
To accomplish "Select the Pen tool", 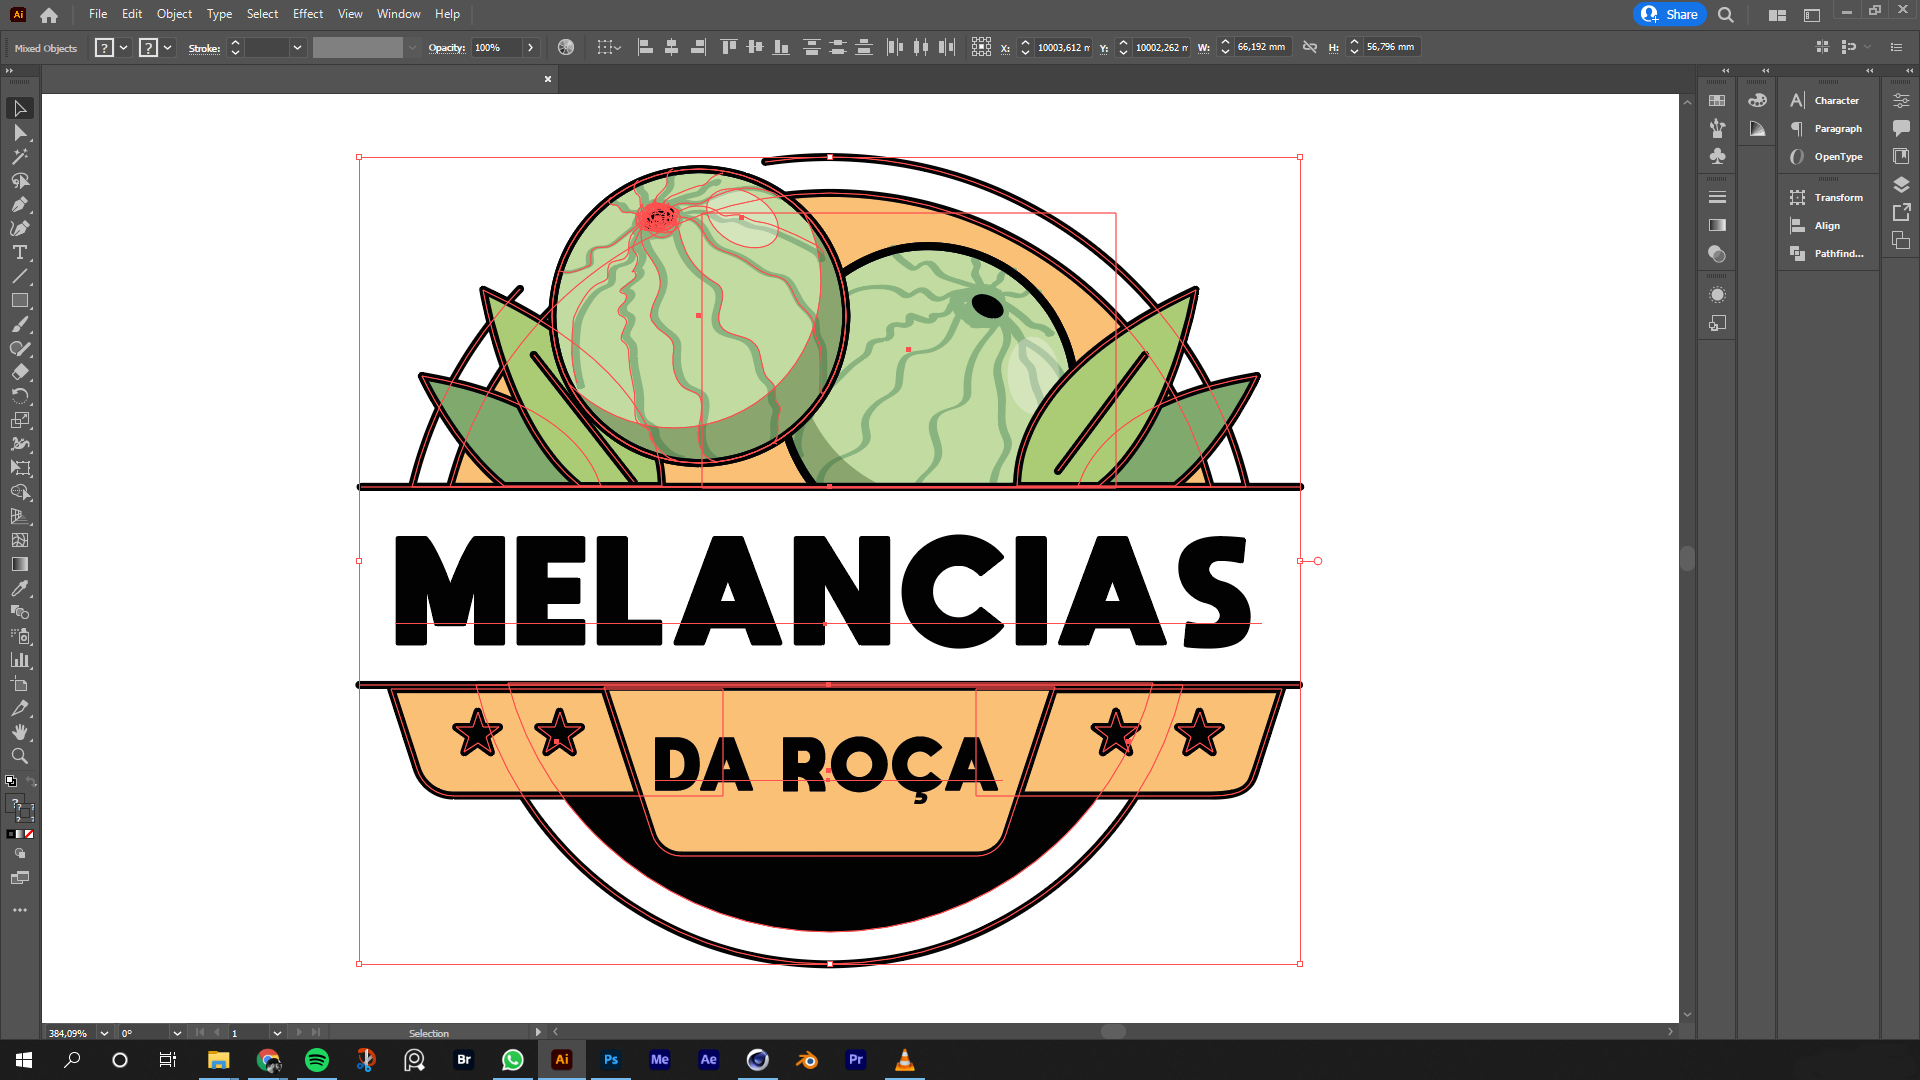I will tap(20, 205).
